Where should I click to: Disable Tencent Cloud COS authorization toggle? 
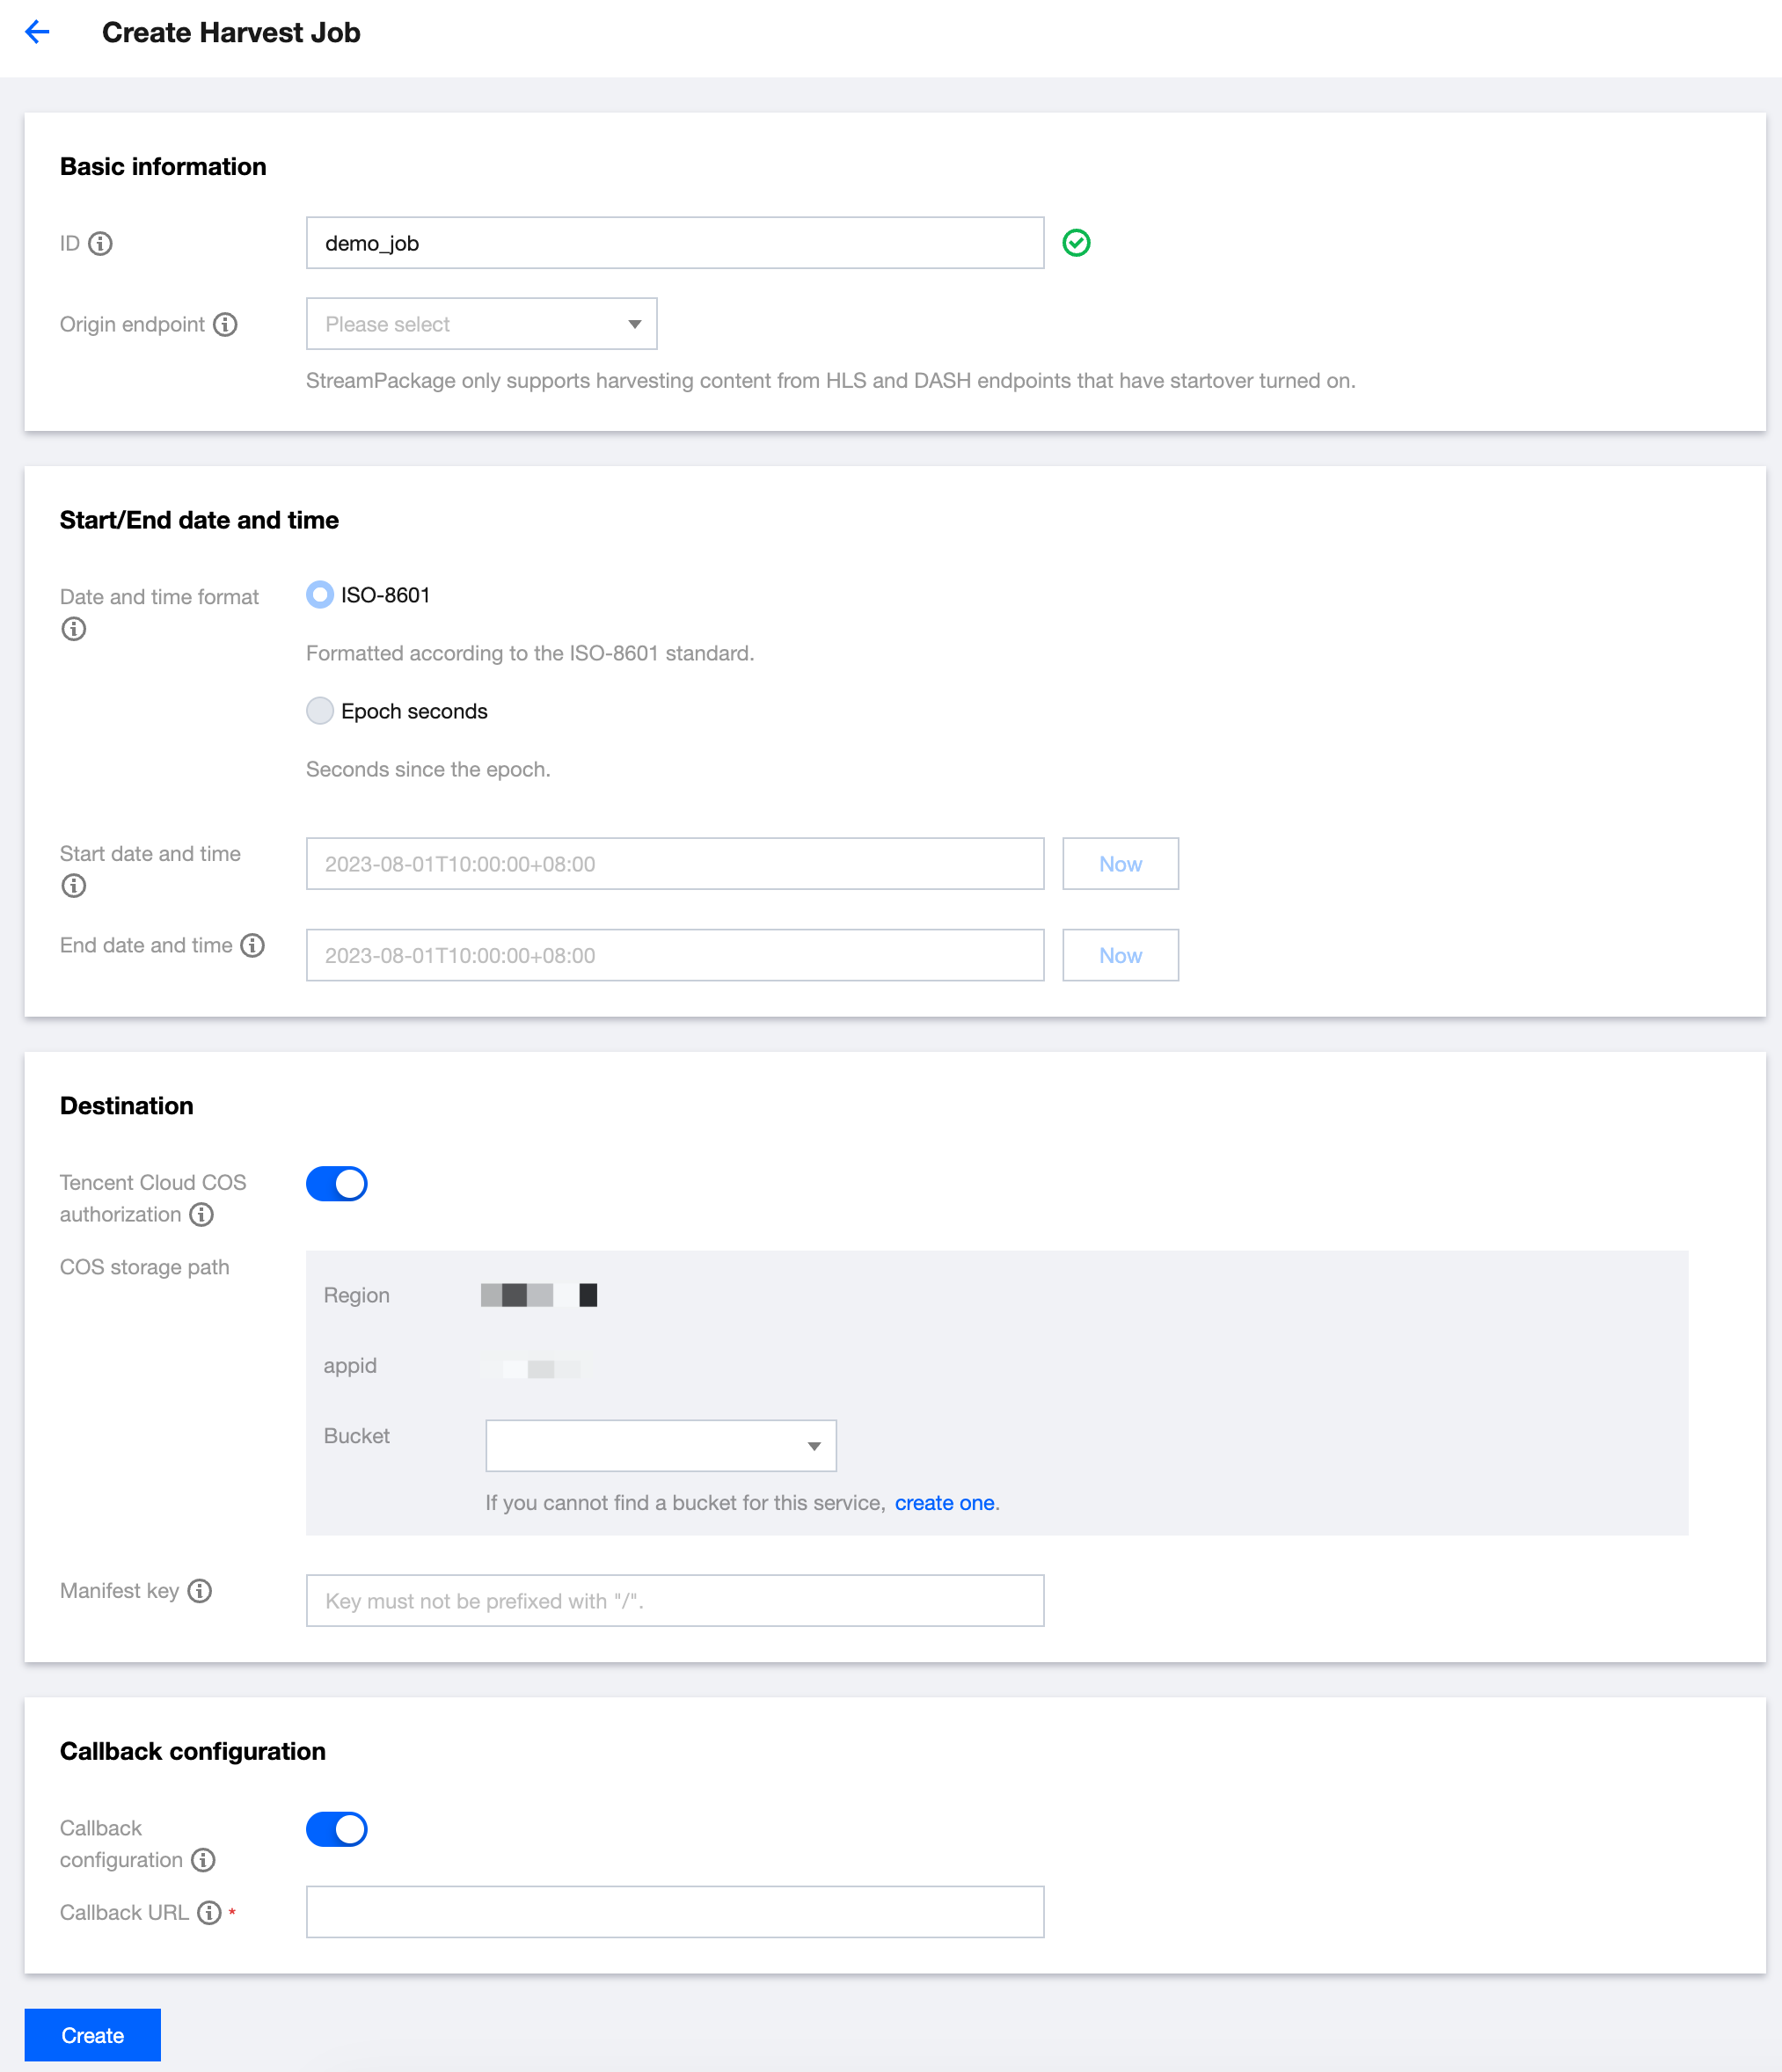click(337, 1183)
